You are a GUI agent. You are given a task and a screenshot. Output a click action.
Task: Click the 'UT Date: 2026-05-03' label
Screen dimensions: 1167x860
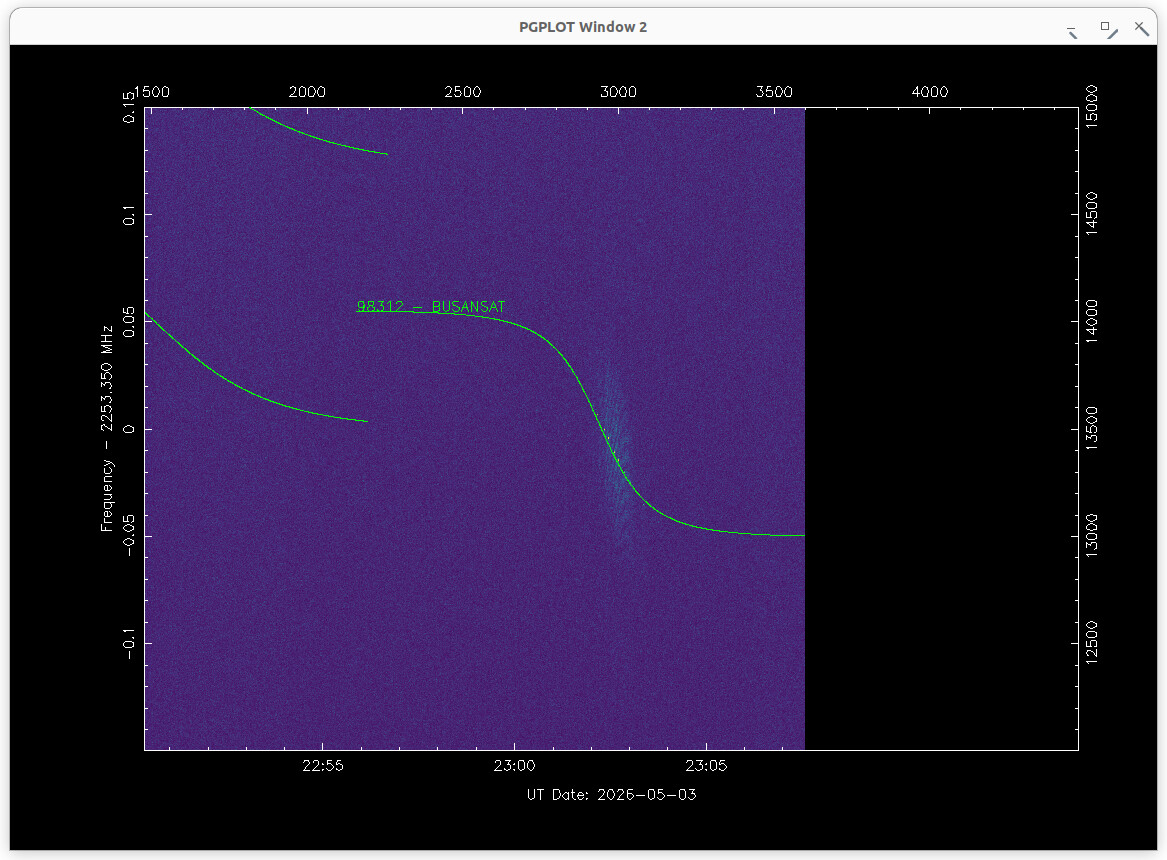click(612, 795)
